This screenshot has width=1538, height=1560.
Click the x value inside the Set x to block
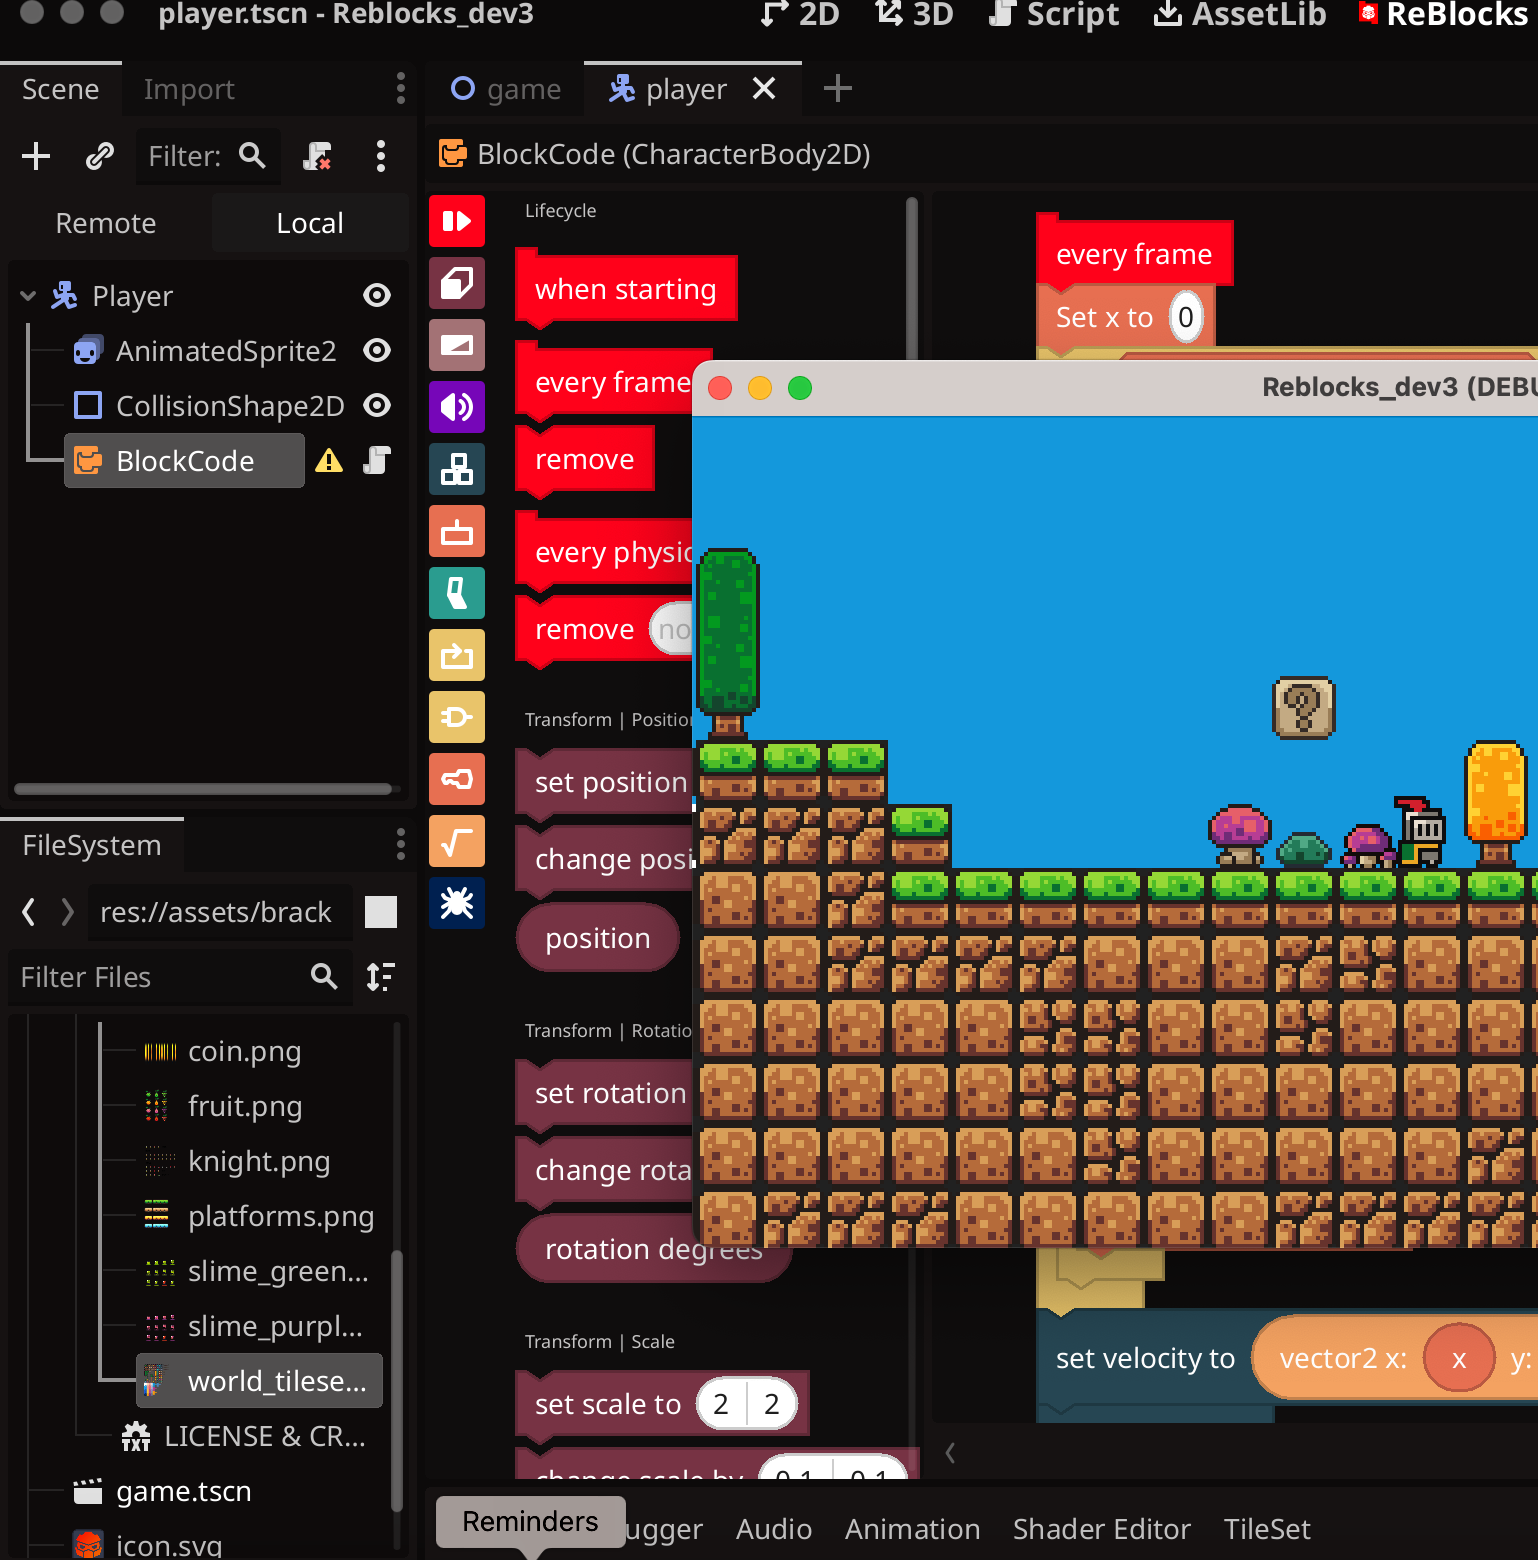tap(1186, 317)
